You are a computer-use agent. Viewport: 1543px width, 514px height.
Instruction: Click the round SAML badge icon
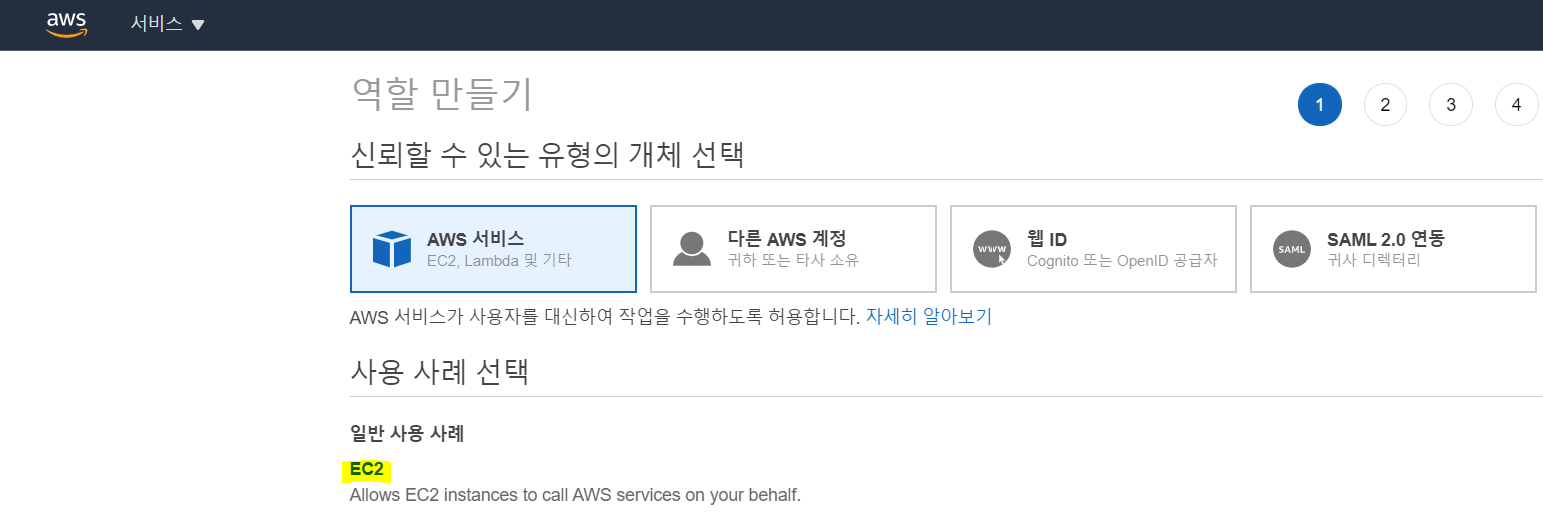click(1292, 249)
